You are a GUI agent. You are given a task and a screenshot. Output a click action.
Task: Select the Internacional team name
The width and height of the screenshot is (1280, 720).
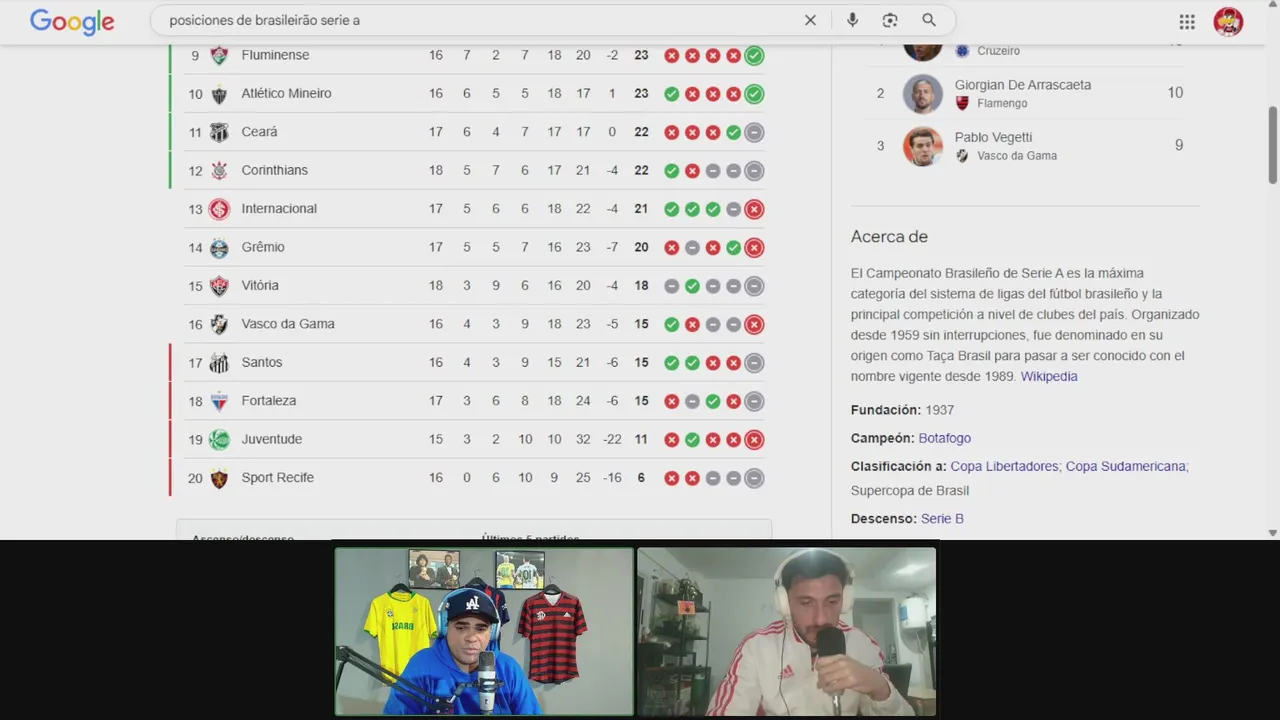pos(279,208)
